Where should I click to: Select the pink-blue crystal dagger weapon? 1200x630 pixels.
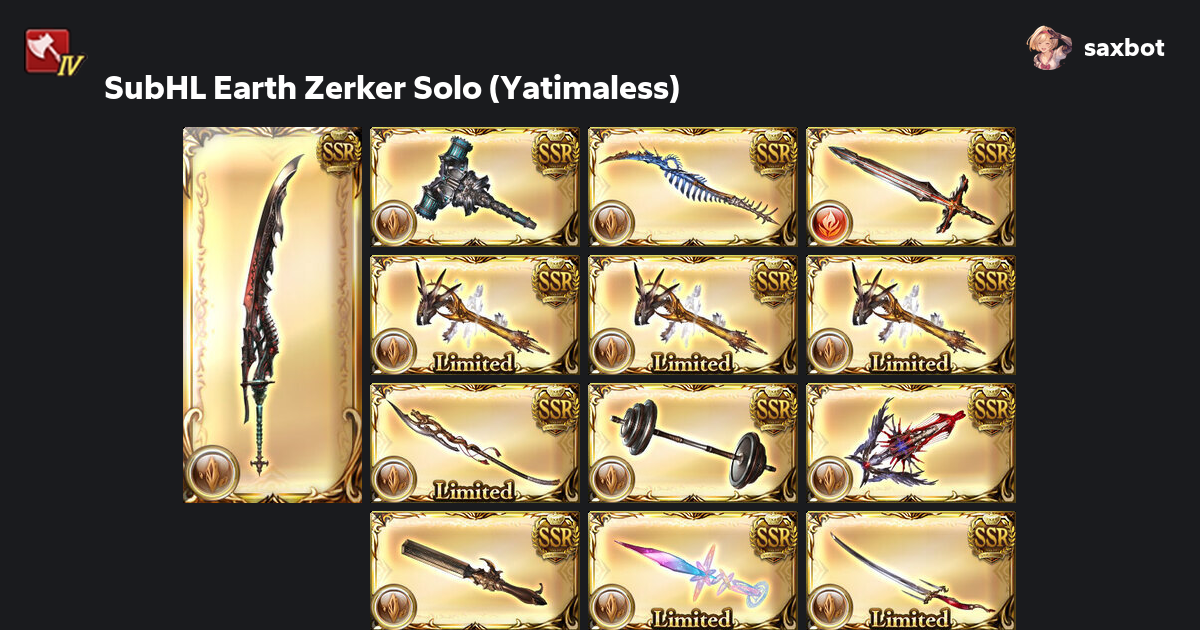click(x=693, y=570)
